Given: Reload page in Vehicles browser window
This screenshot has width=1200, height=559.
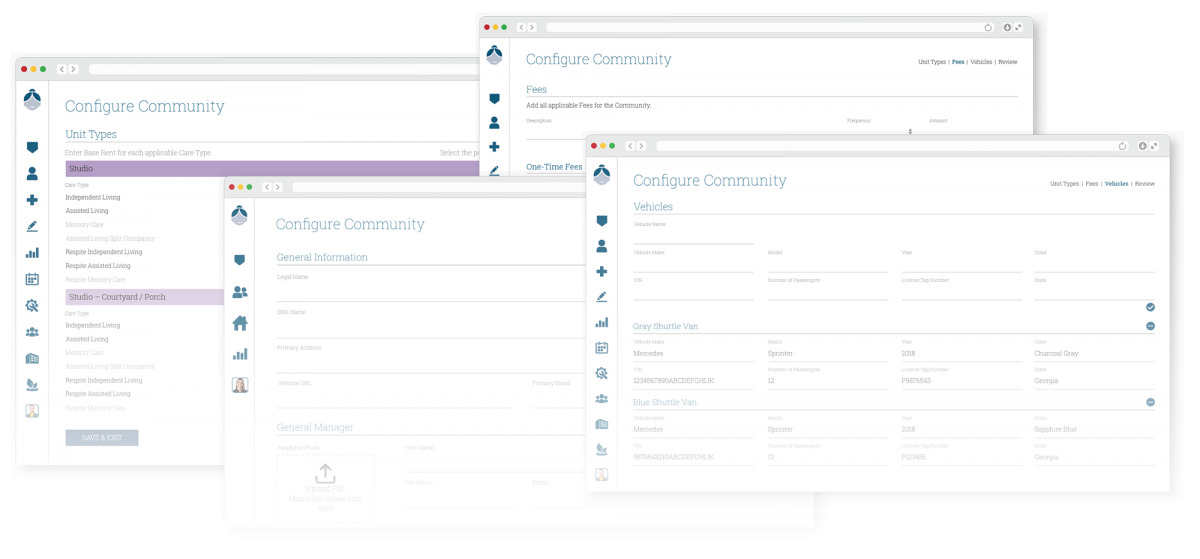Looking at the screenshot, I should 1122,146.
